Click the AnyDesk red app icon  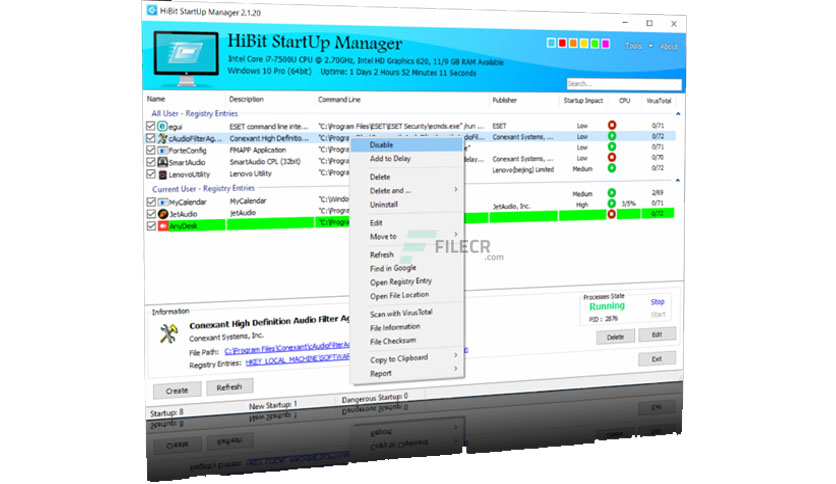point(163,226)
